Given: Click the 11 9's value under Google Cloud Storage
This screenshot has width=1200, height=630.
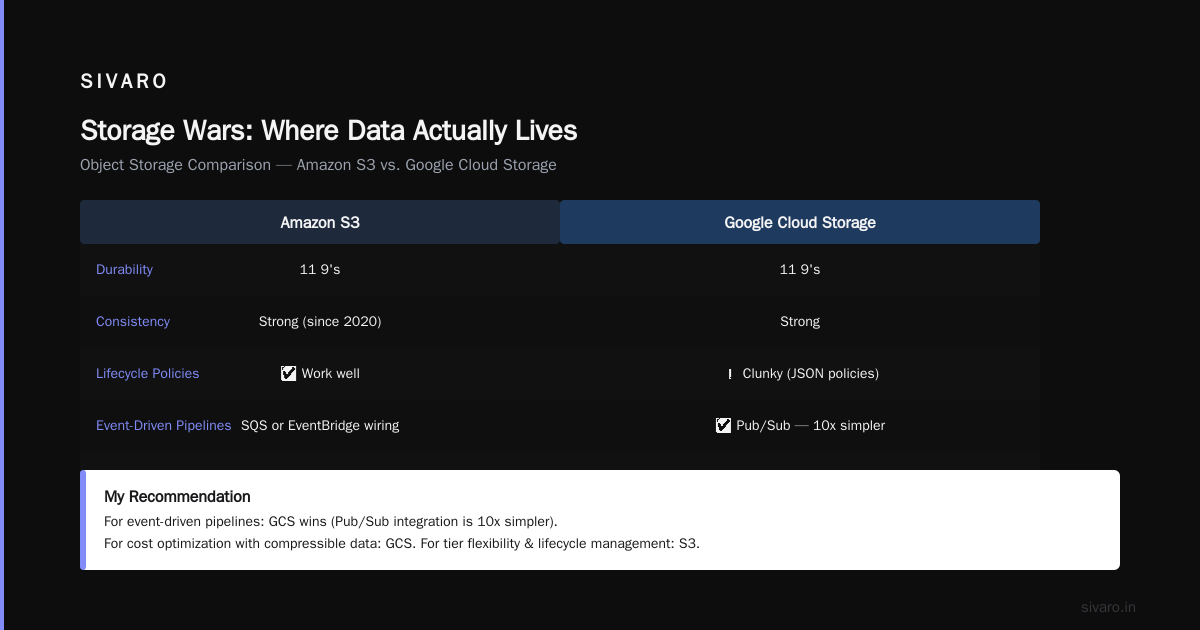Looking at the screenshot, I should 800,269.
